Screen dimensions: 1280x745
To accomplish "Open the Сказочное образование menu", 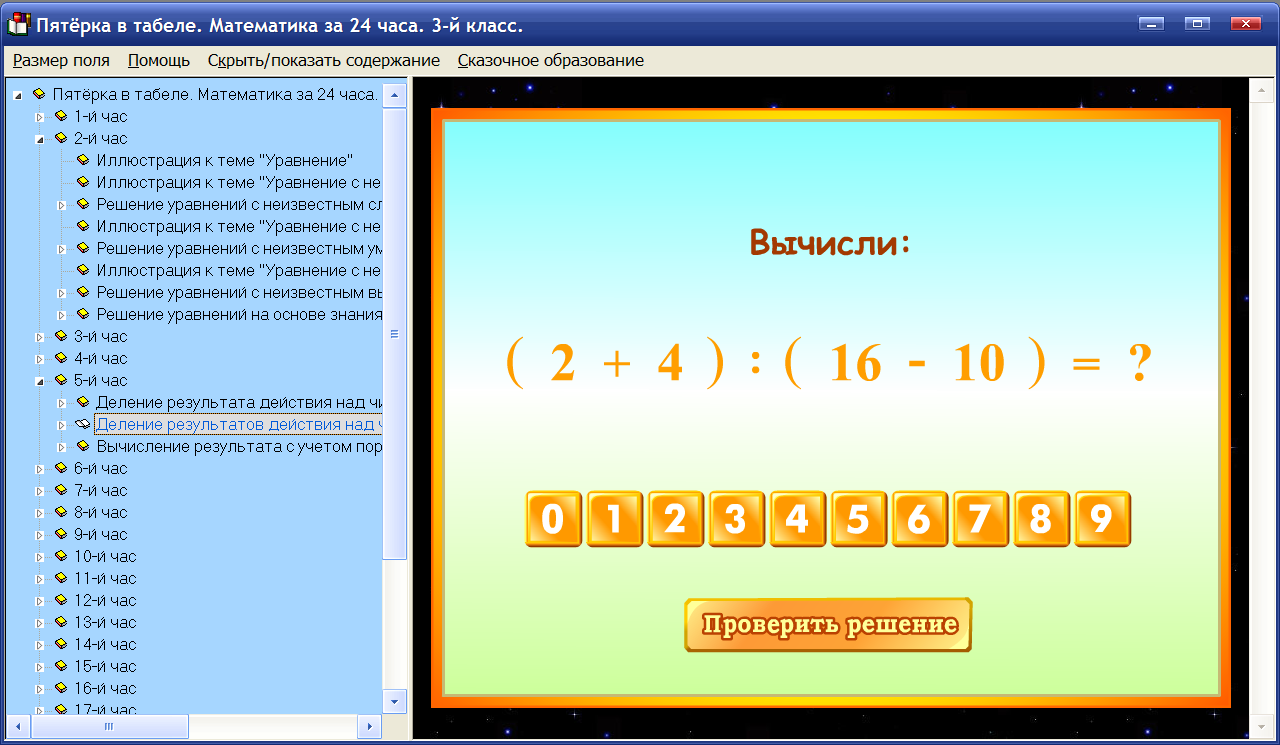I will [551, 60].
